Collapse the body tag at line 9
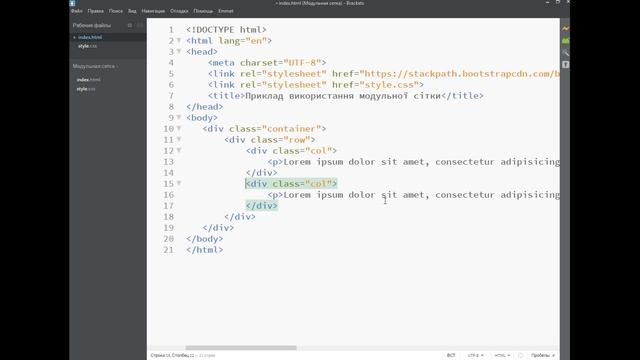Screen dimensions: 640x360 coord(179,118)
